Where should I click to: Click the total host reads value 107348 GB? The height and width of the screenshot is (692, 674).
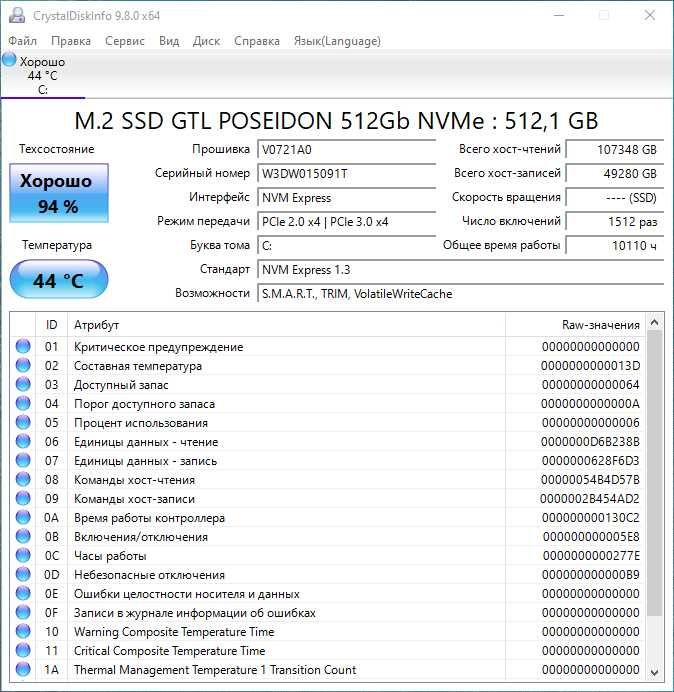[614, 150]
